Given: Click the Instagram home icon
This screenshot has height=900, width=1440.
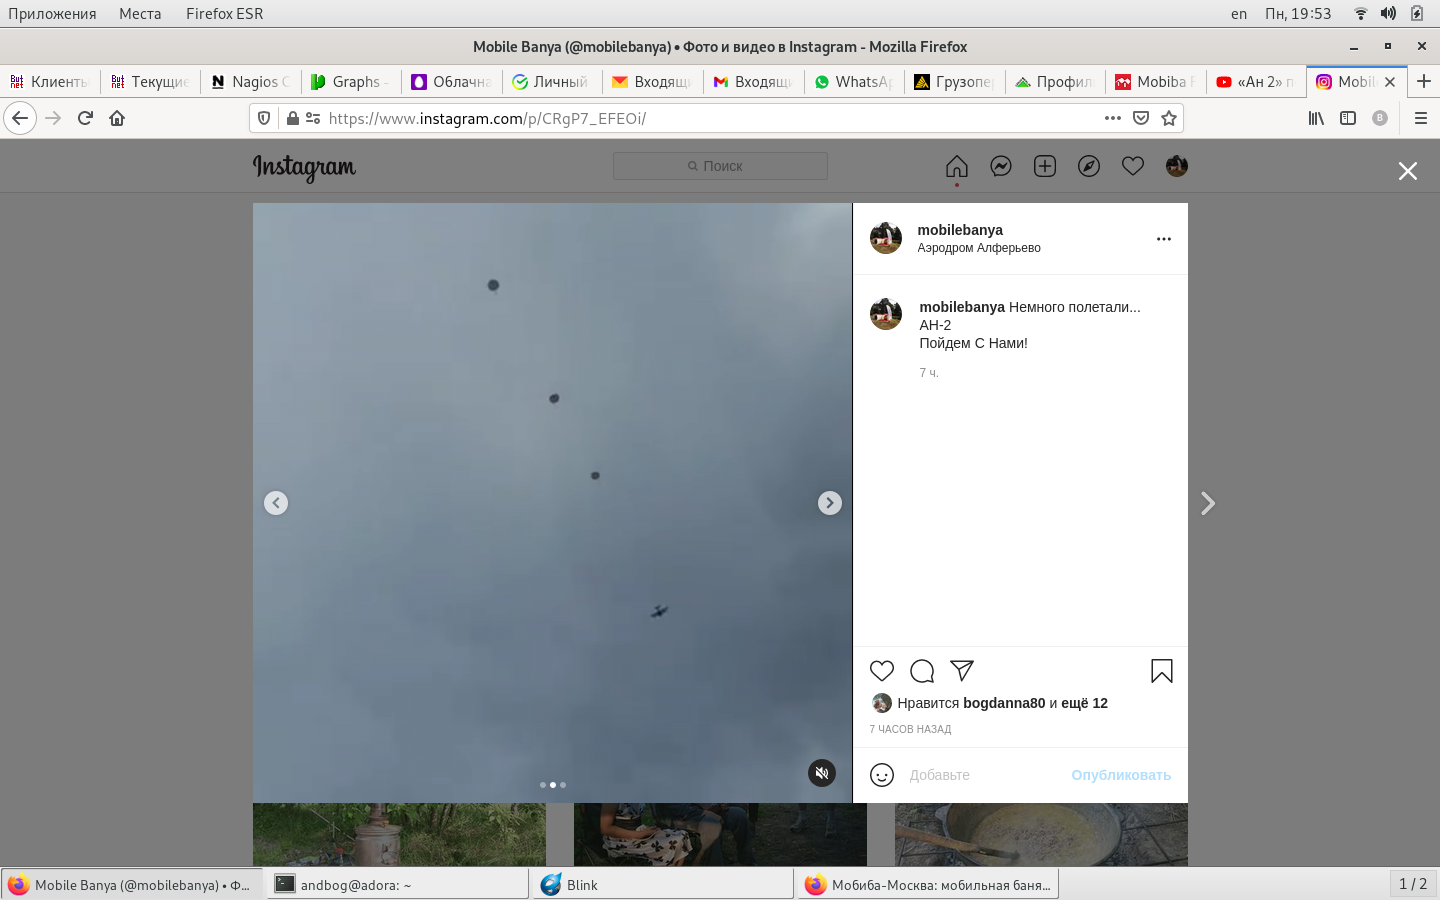Looking at the screenshot, I should pos(956,166).
